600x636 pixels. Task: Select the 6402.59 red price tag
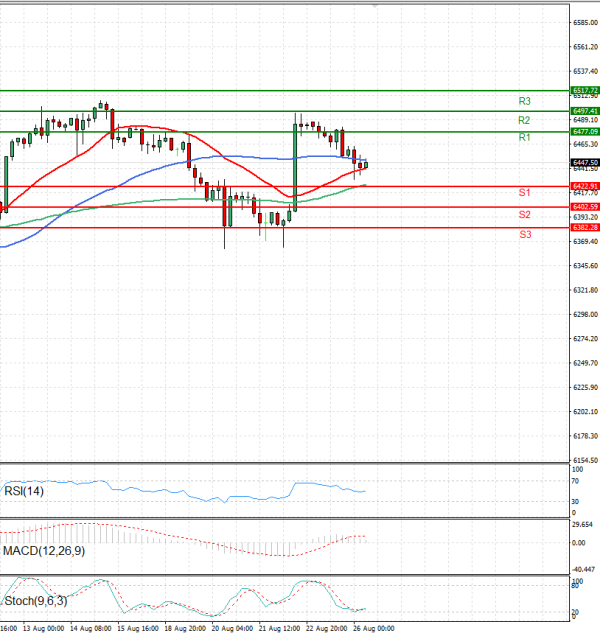click(x=585, y=207)
